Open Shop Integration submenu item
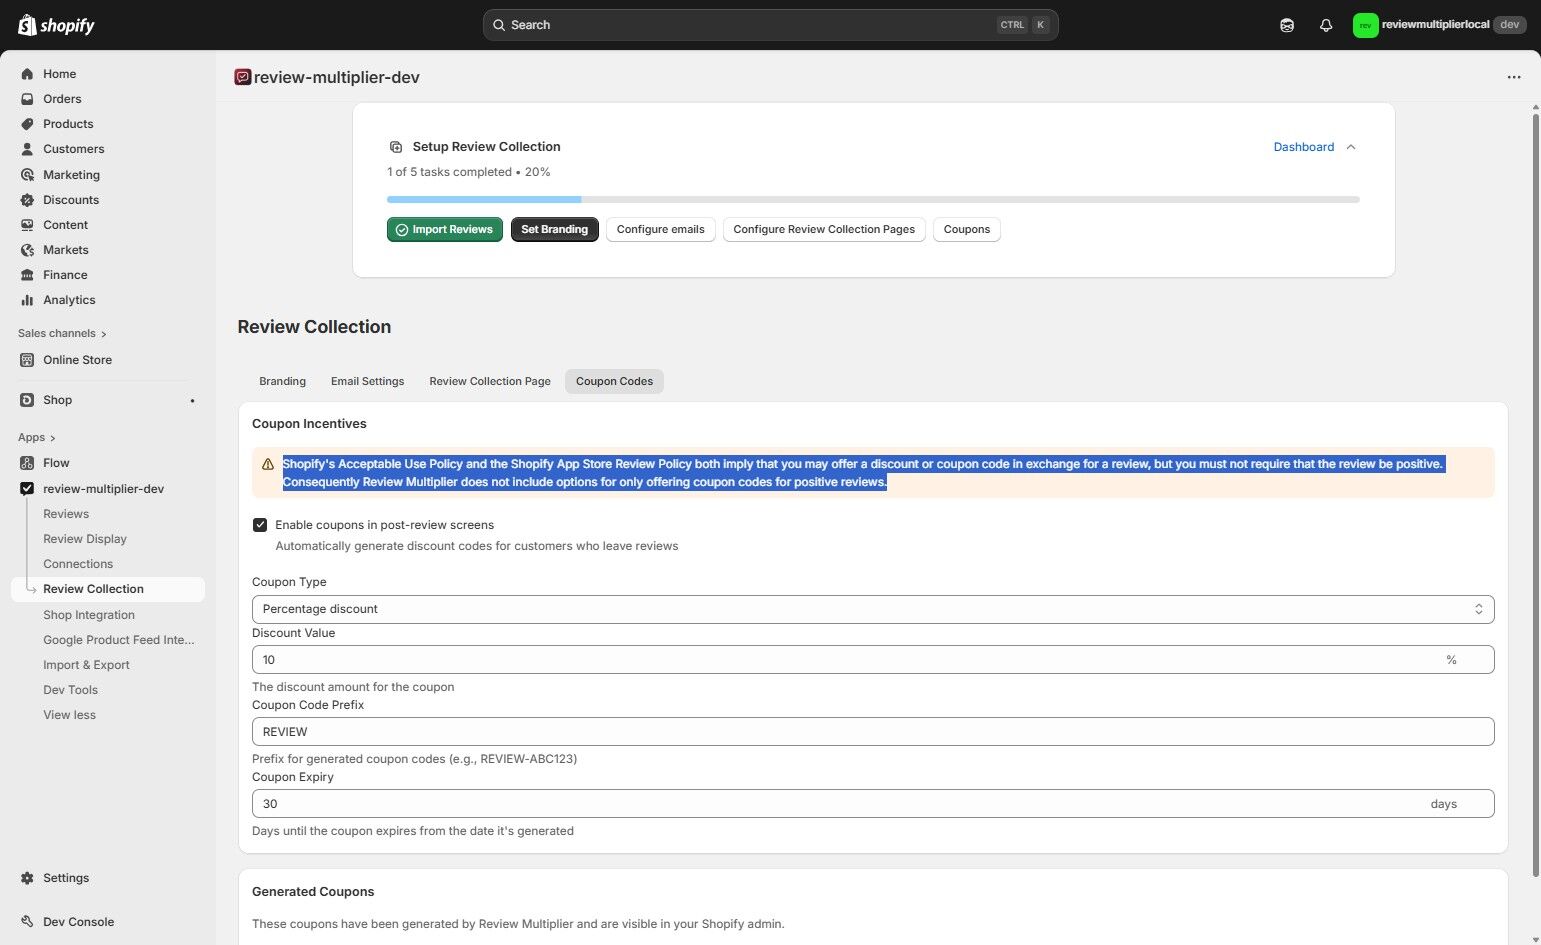 coord(89,615)
